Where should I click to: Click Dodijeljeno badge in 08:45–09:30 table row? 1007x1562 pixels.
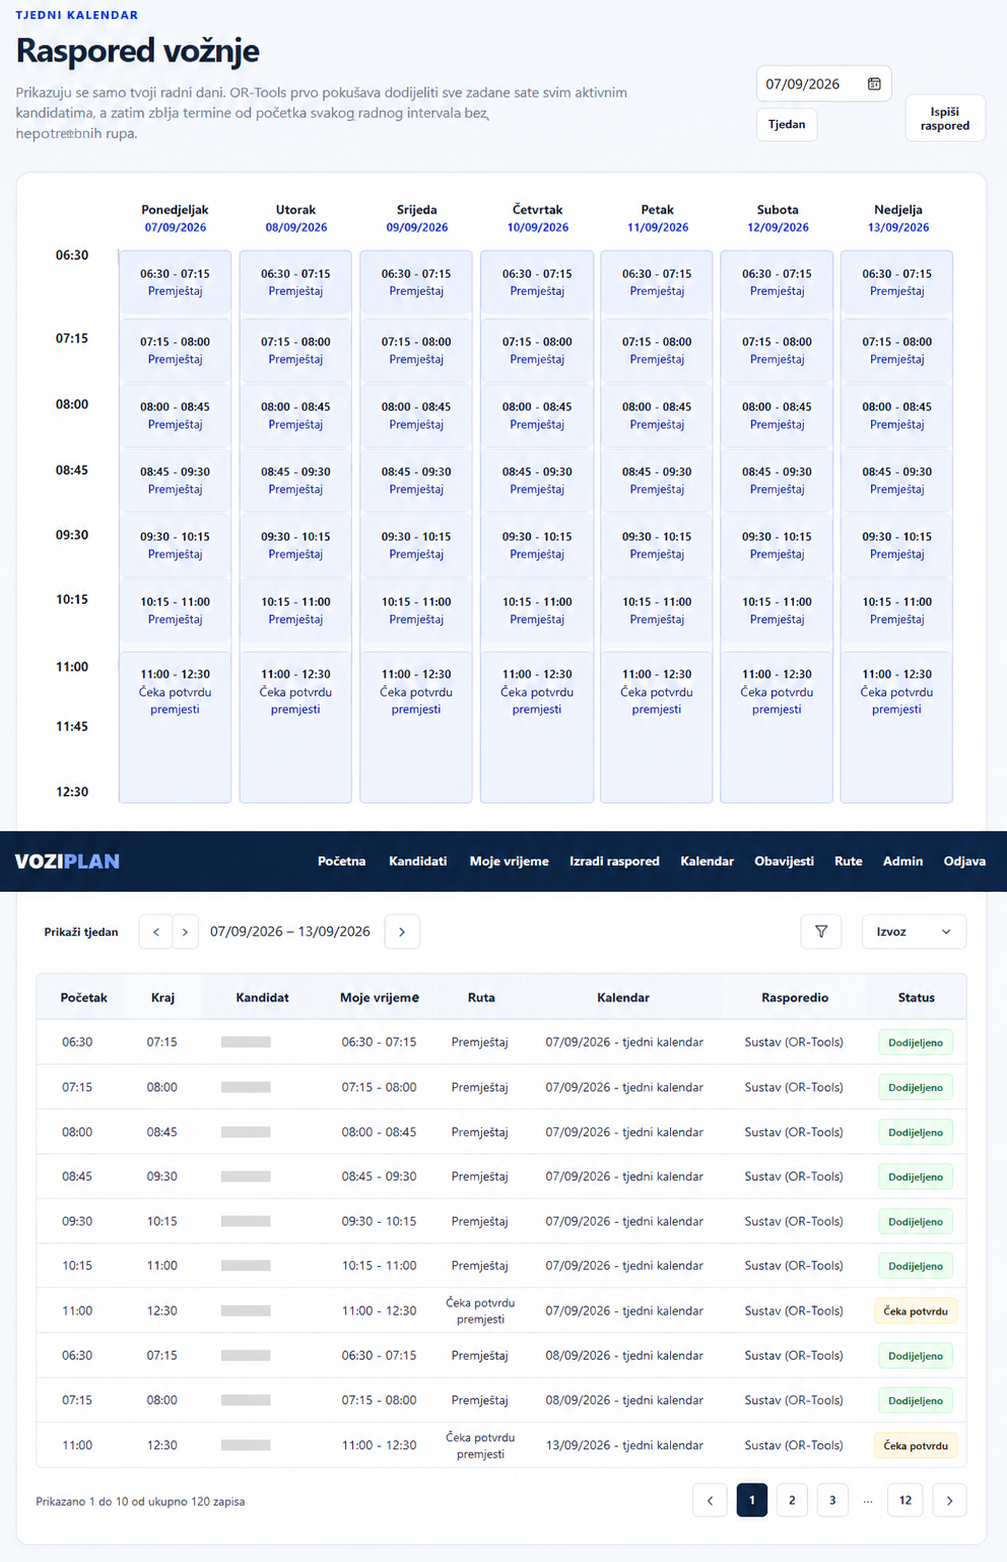[916, 1177]
